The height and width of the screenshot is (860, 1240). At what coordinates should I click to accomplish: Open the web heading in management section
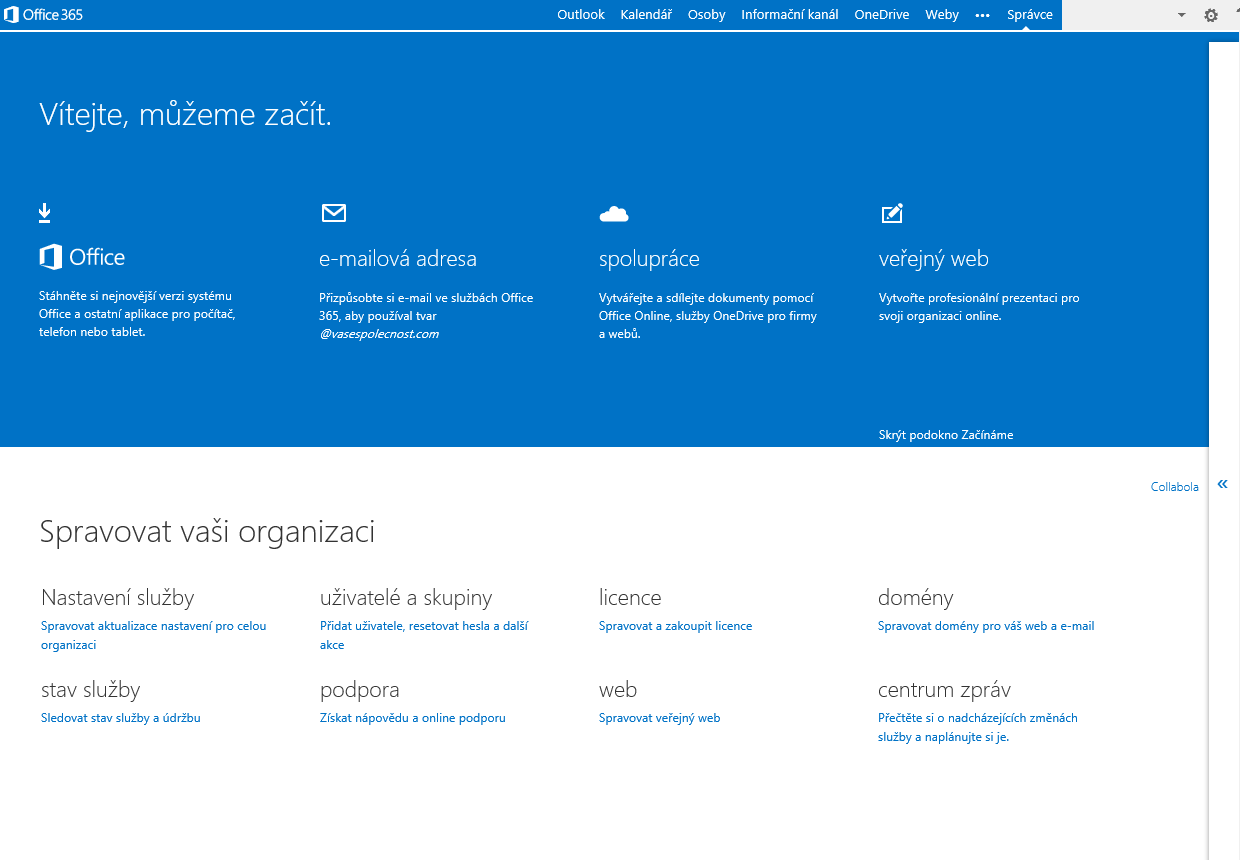[618, 690]
